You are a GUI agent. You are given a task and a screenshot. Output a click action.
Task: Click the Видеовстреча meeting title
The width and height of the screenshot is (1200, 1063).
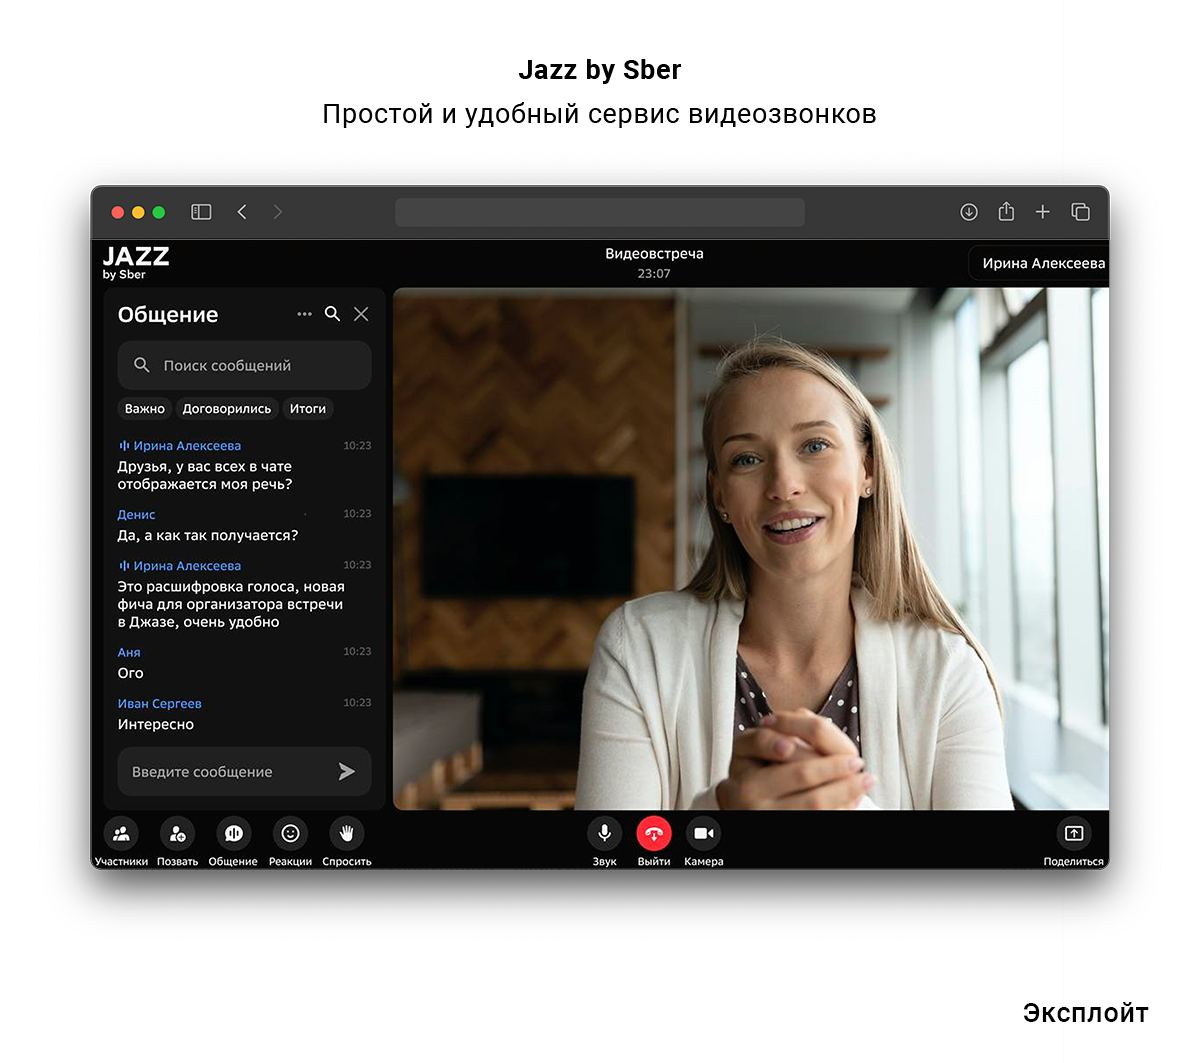click(654, 254)
